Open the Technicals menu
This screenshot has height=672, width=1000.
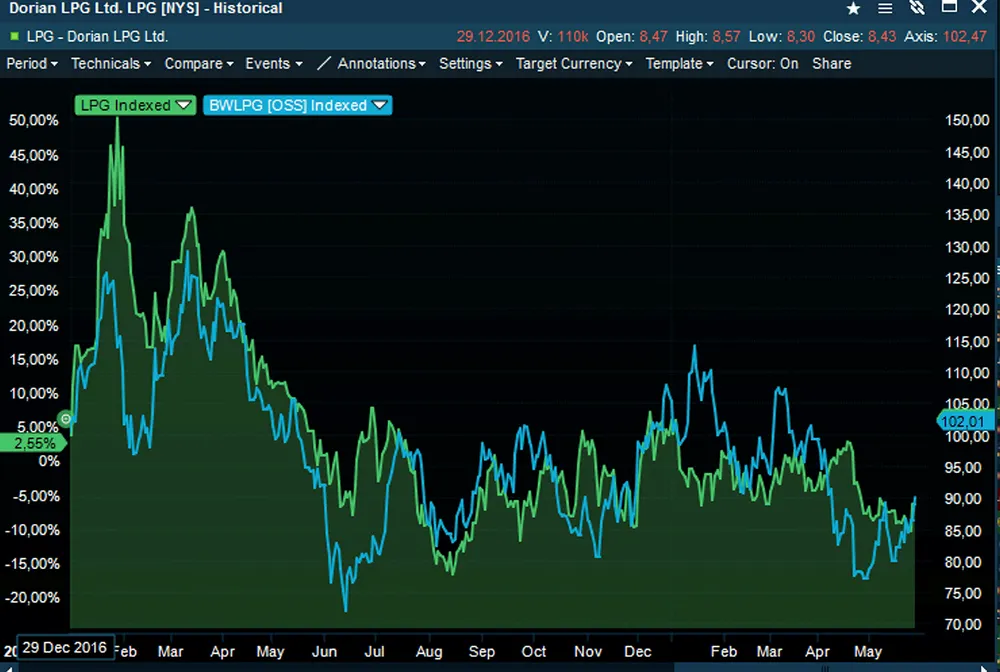tap(111, 63)
